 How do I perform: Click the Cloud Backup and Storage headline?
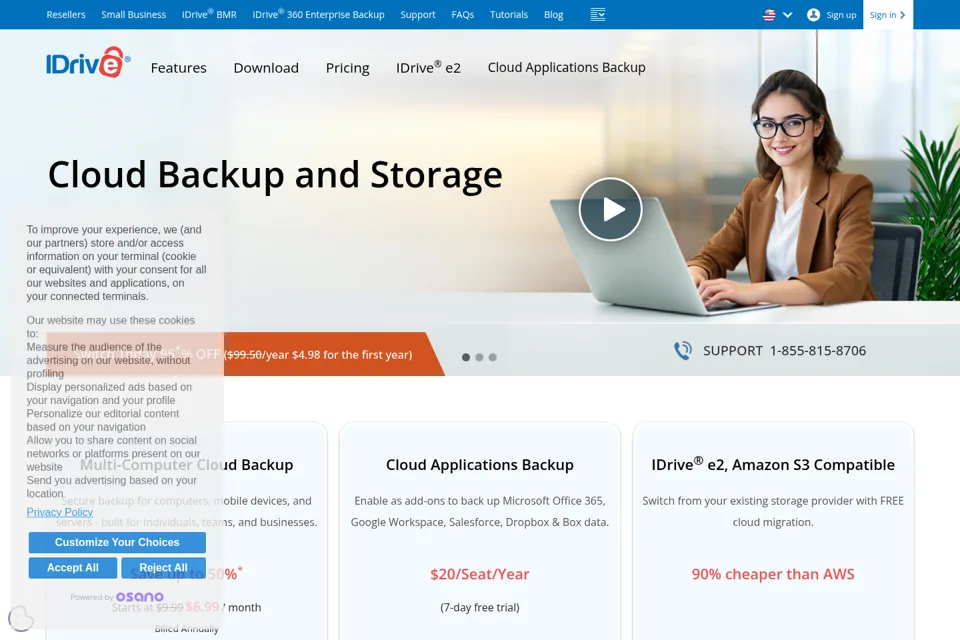[x=276, y=175]
